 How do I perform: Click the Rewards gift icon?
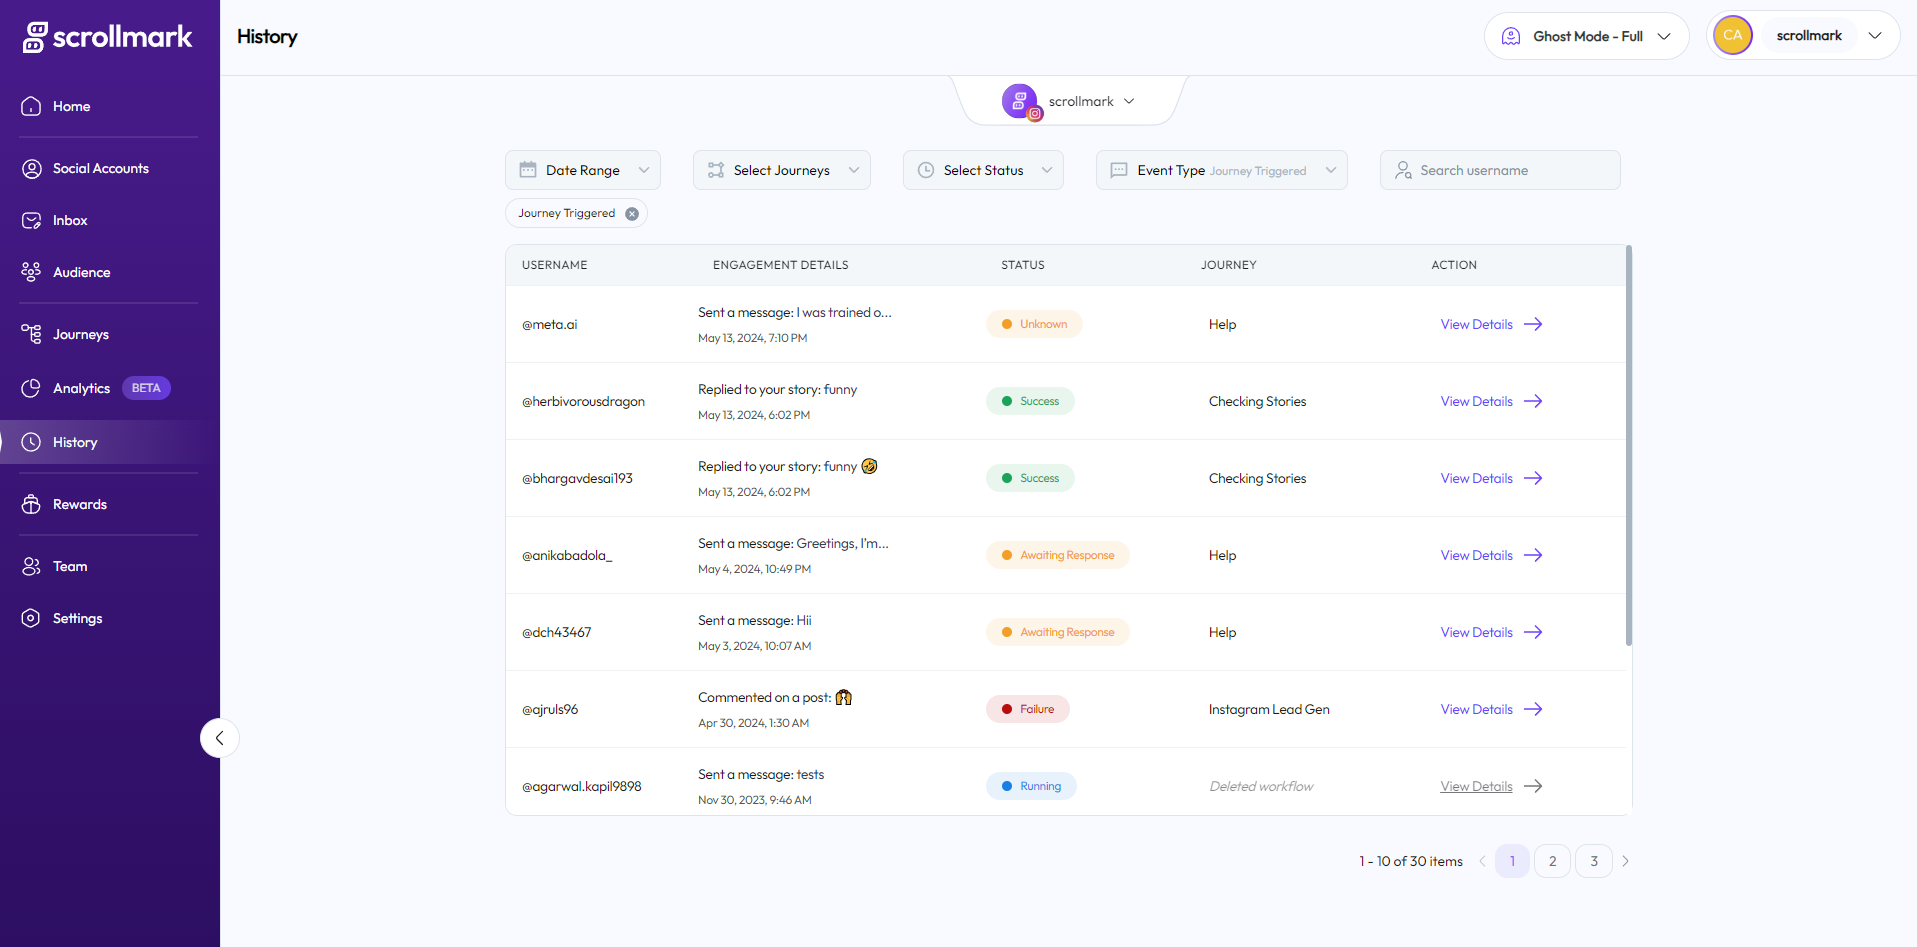click(x=31, y=504)
